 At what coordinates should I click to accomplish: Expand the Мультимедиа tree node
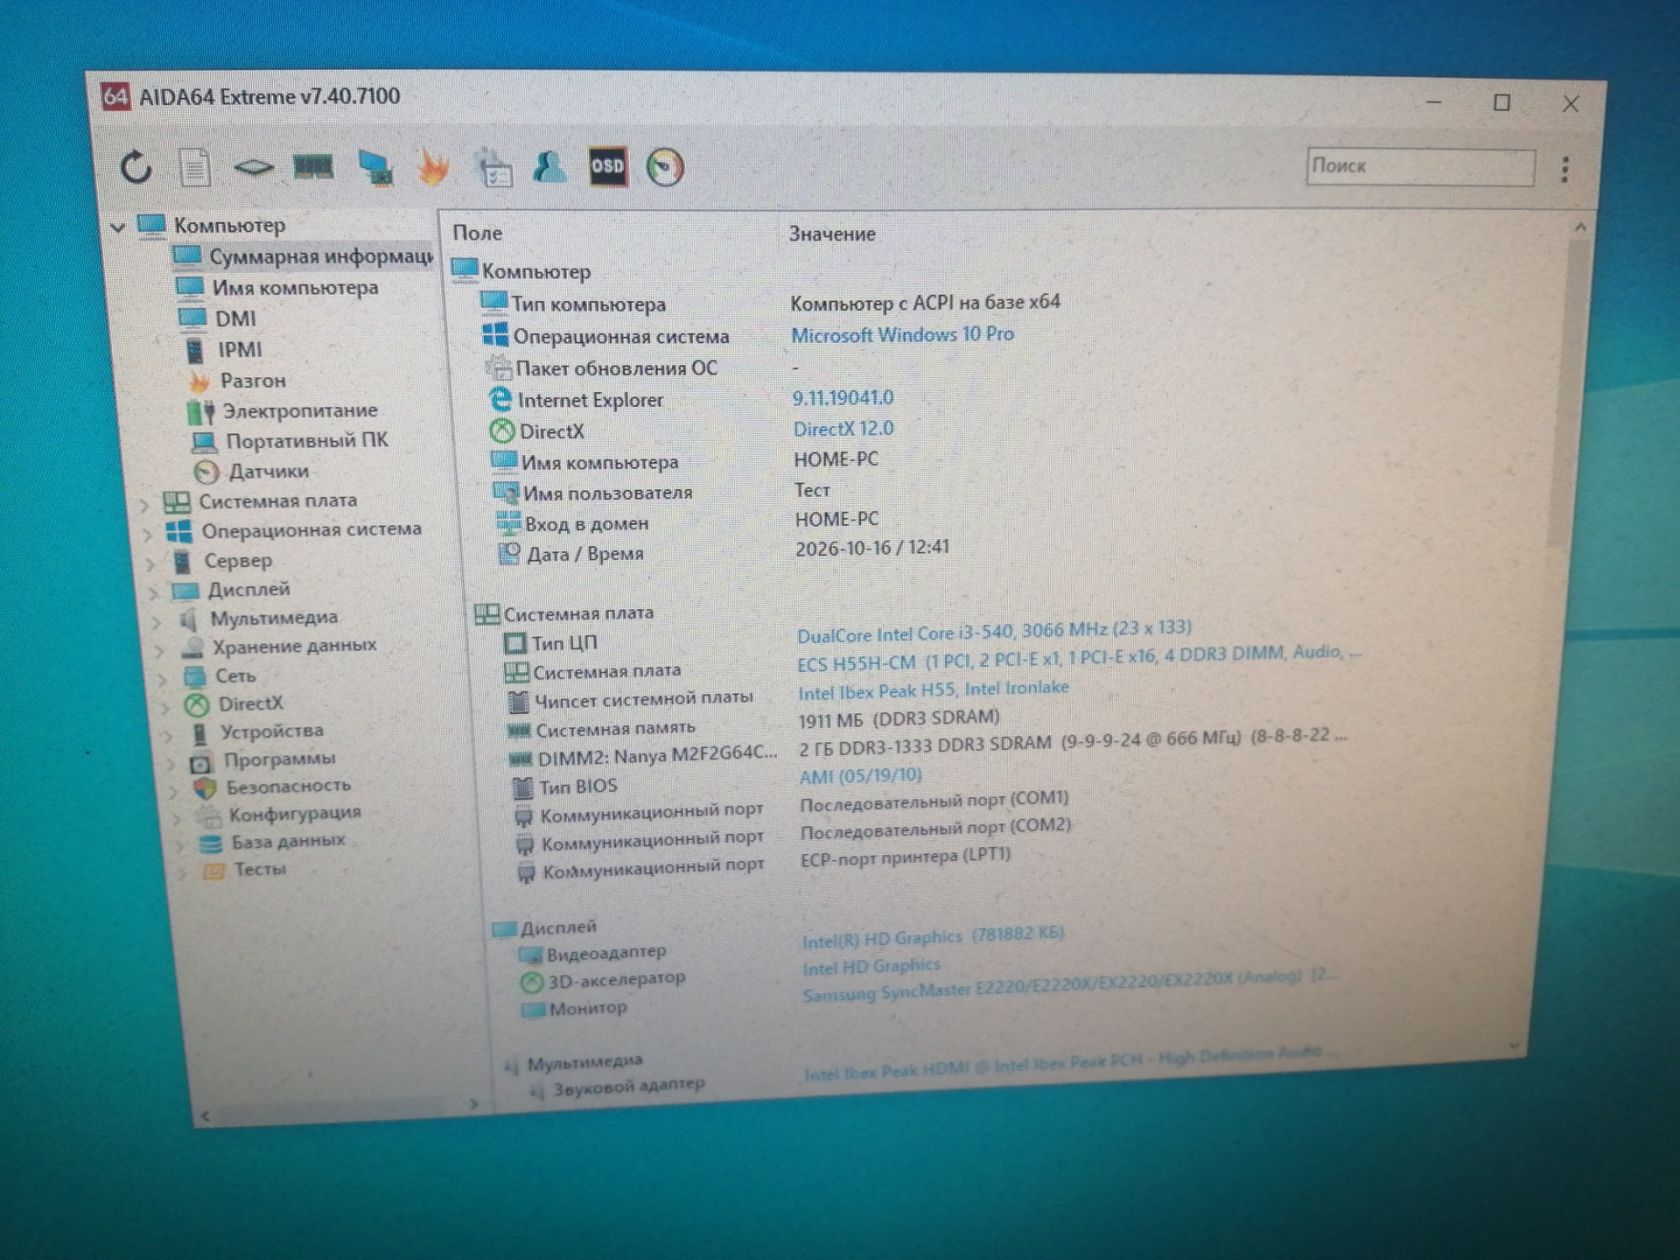pyautogui.click(x=158, y=621)
